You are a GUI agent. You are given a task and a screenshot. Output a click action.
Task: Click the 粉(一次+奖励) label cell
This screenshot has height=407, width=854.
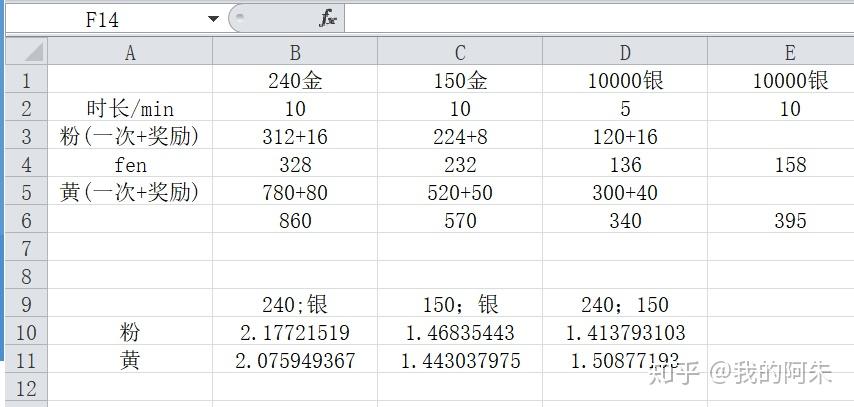[x=130, y=136]
